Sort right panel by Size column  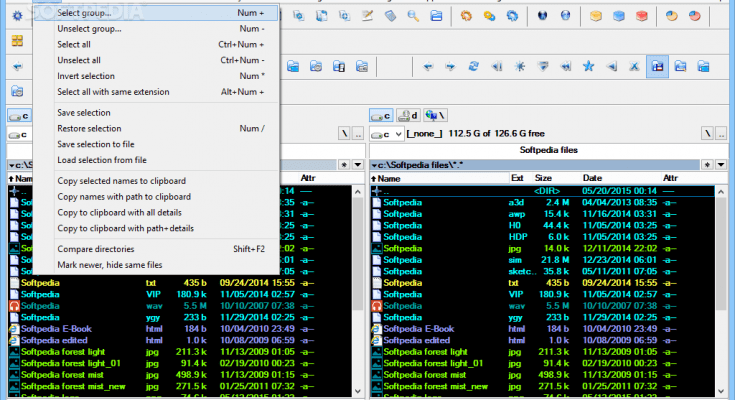543,178
